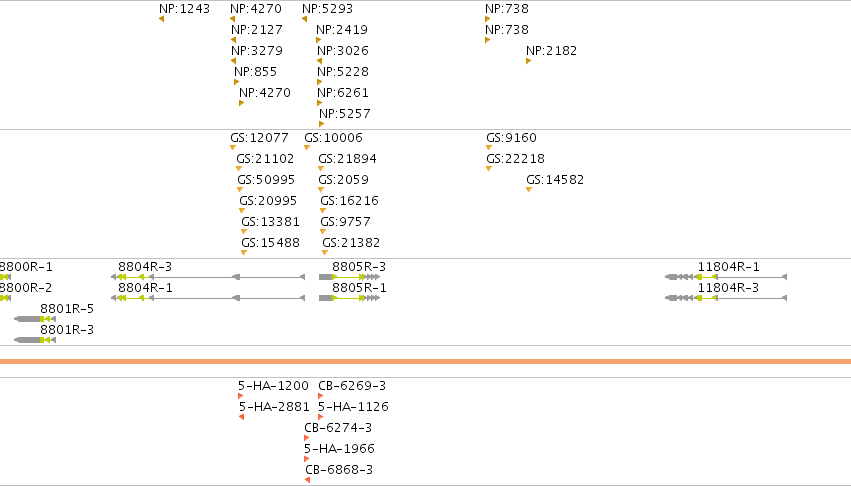Select the NP:5293 feature label
851x486 pixels.
pyautogui.click(x=327, y=9)
